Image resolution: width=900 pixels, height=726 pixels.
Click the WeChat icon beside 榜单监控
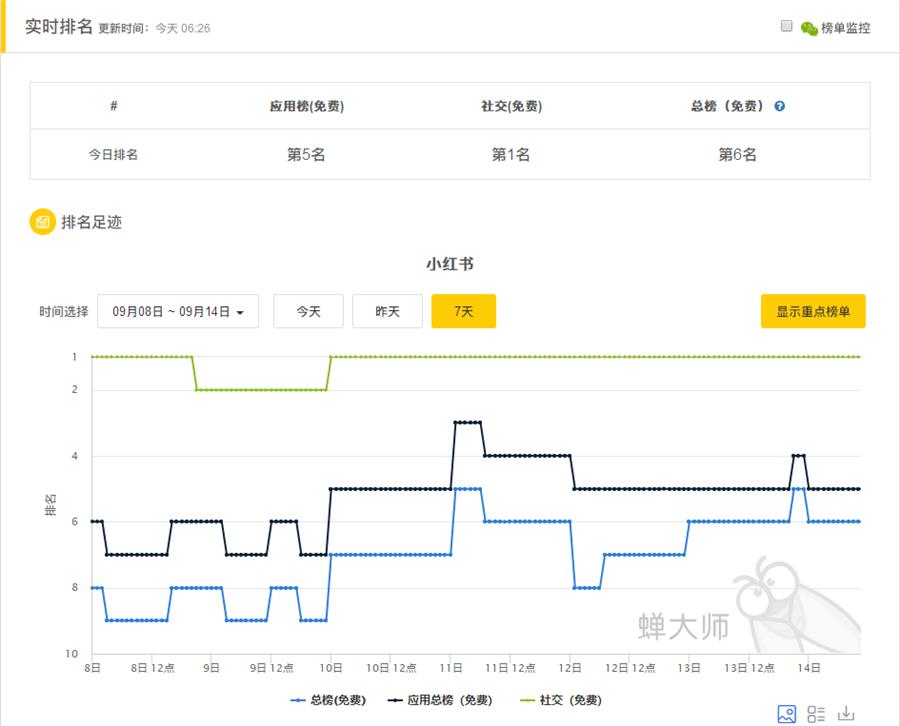point(812,28)
